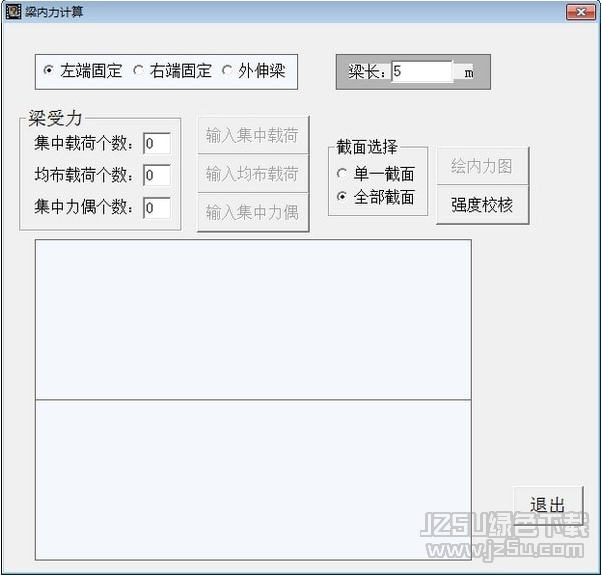Click the 强度校核 button
The height and width of the screenshot is (576, 602).
(483, 205)
